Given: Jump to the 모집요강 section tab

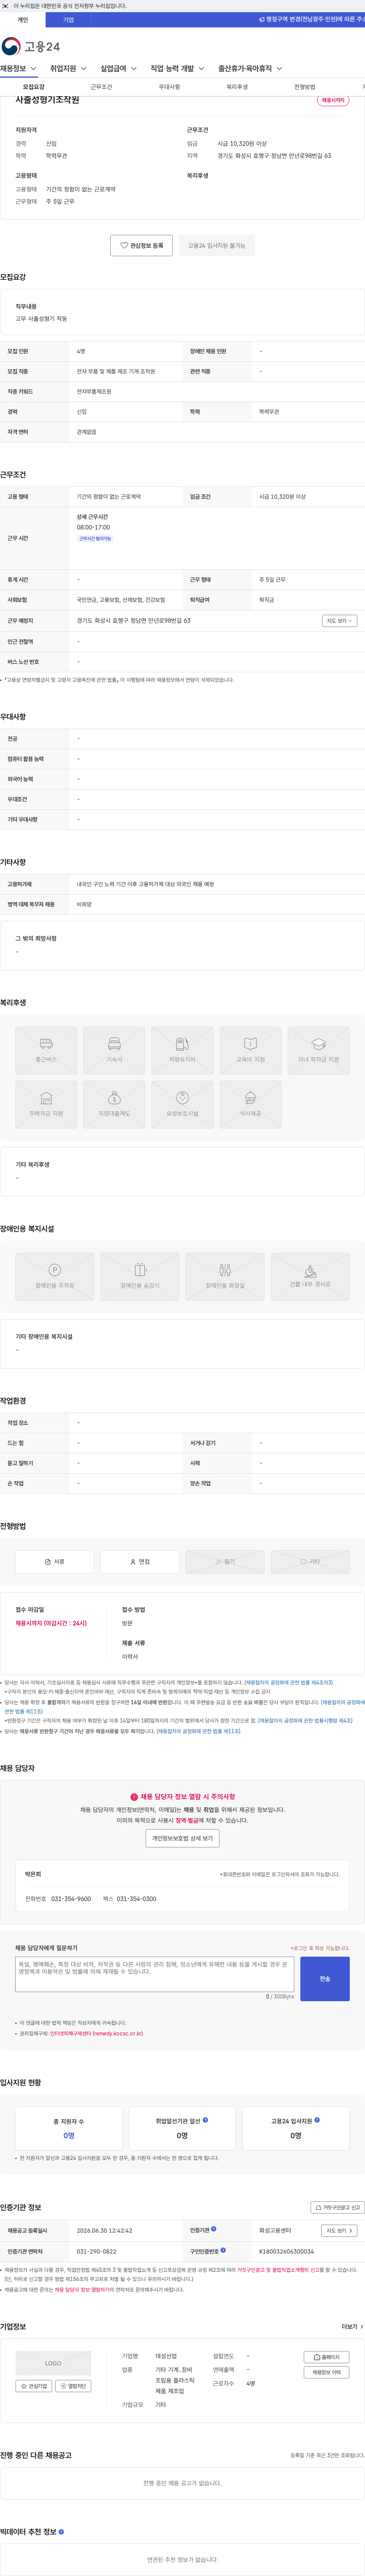Looking at the screenshot, I should [34, 87].
